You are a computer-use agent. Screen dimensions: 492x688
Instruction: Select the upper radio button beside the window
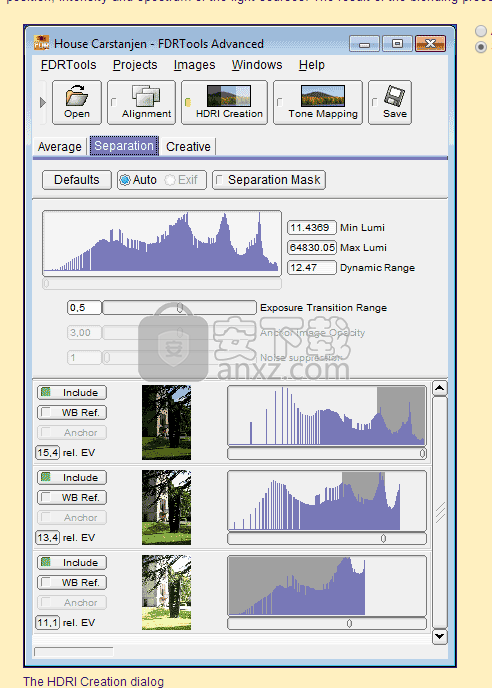click(481, 31)
